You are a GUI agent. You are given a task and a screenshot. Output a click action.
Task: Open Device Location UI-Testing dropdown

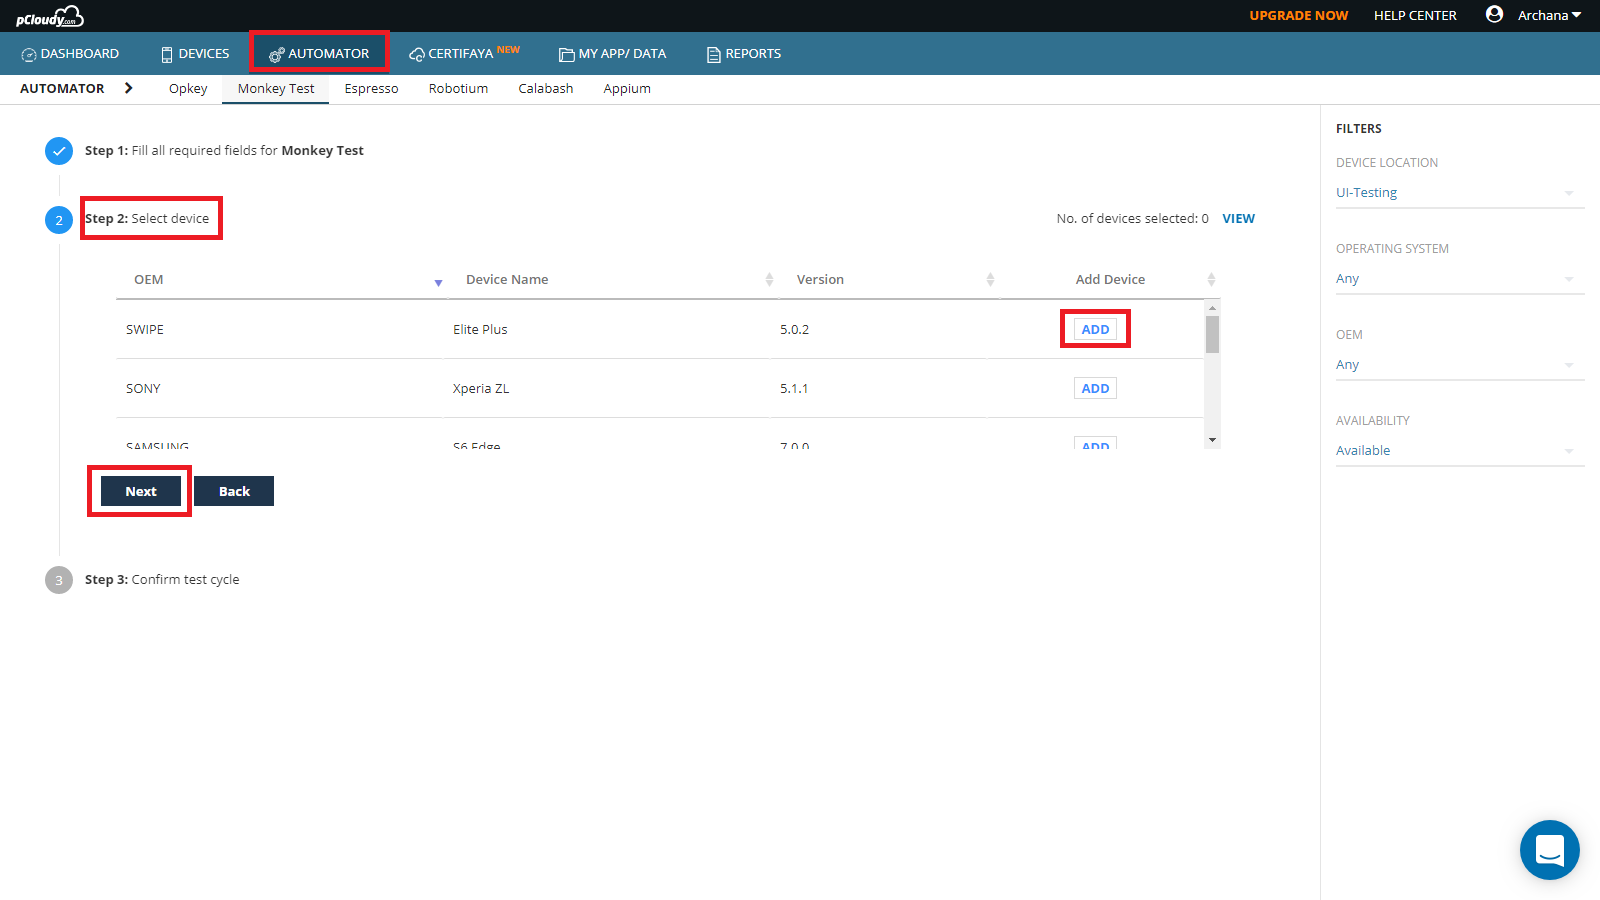coord(1460,193)
